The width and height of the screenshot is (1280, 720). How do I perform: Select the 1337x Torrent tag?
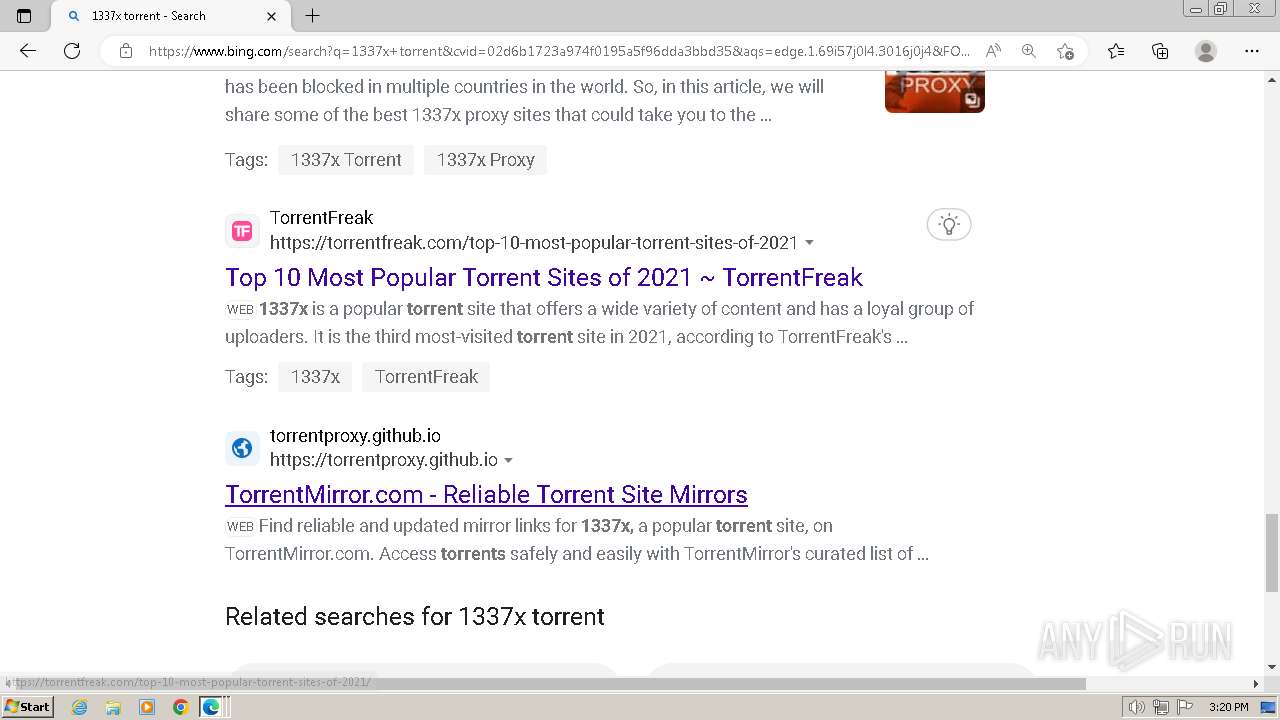coord(346,160)
